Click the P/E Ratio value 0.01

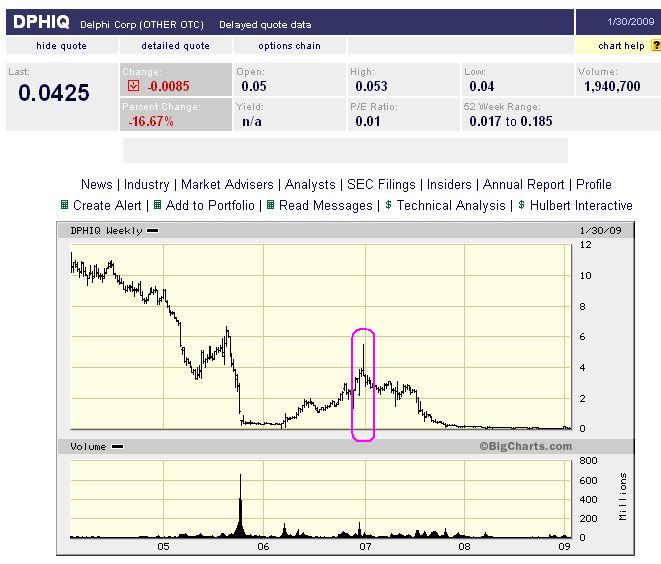(x=368, y=121)
